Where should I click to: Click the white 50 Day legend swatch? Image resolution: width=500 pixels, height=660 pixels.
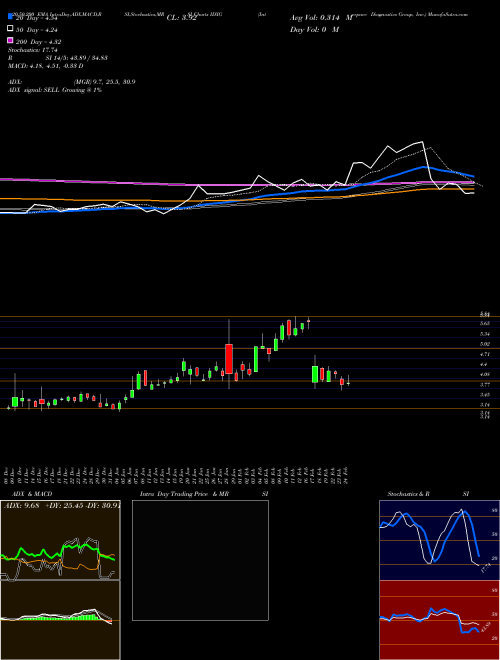10,29
